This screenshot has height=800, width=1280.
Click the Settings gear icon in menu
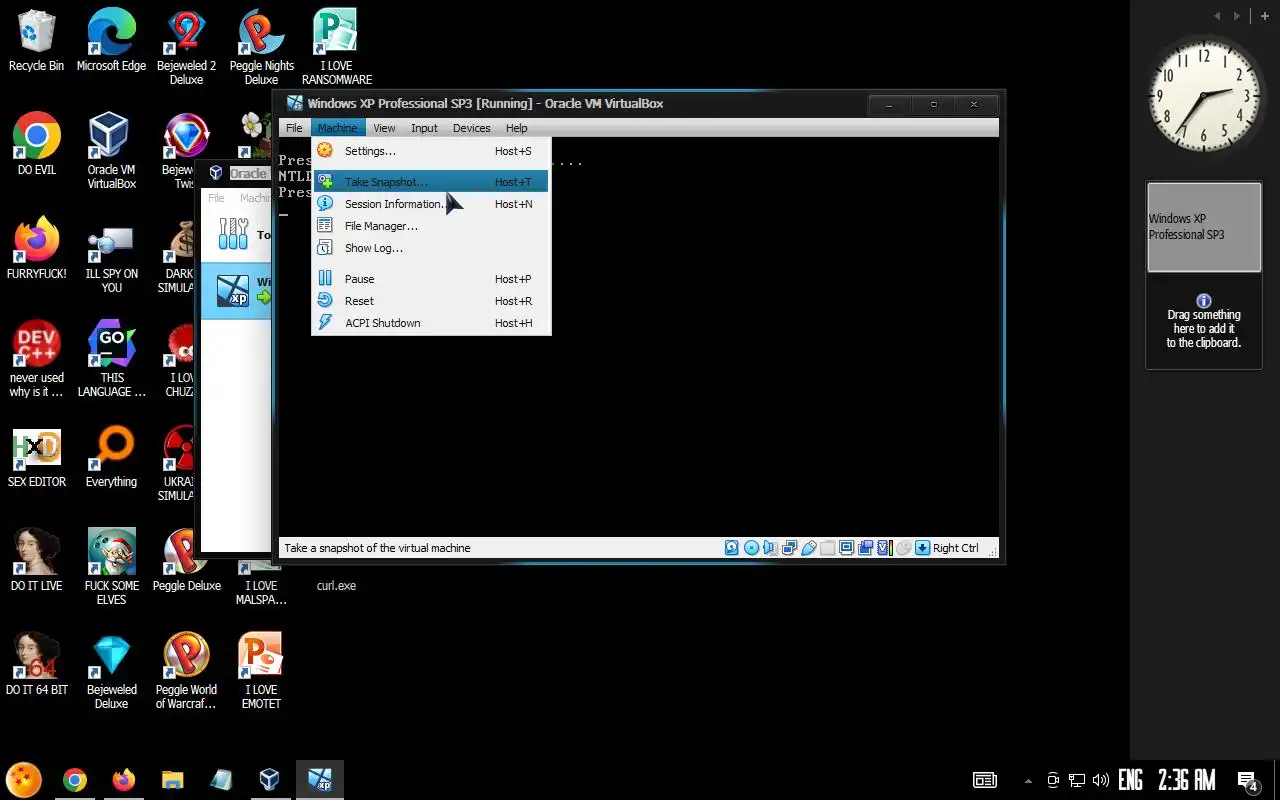pyautogui.click(x=325, y=151)
